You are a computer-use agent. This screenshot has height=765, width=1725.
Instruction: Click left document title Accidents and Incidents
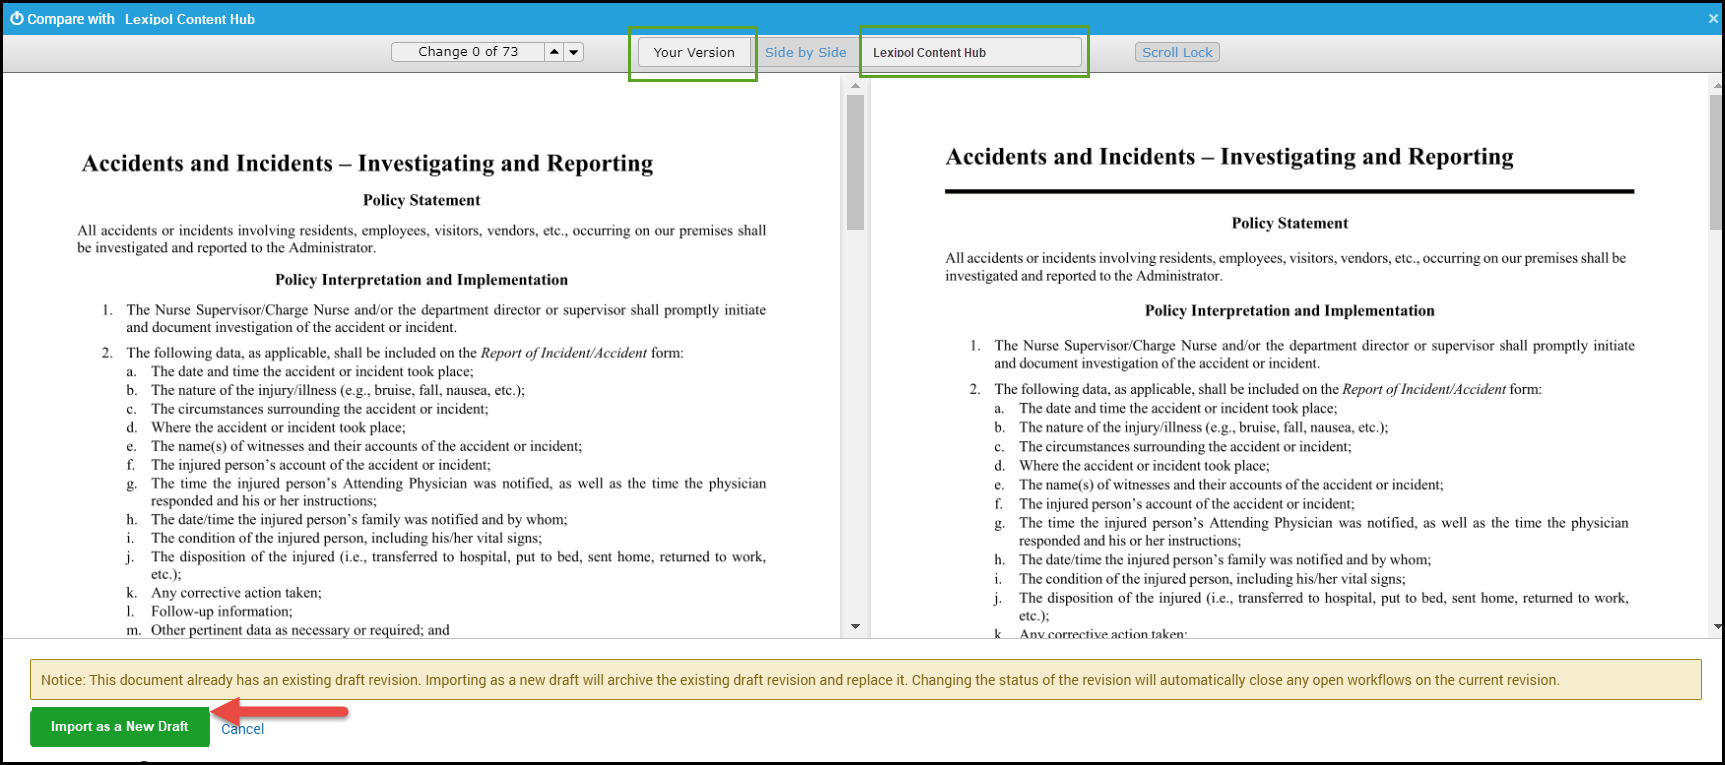367,163
